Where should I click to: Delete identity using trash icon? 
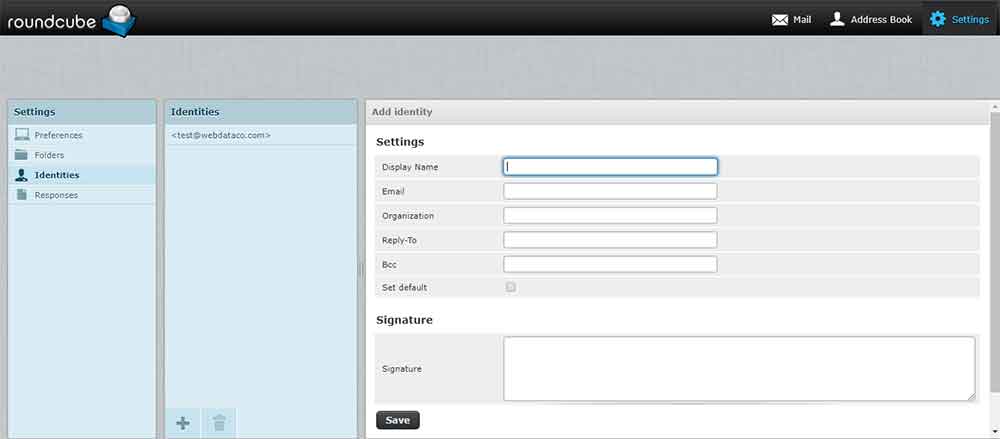click(x=219, y=423)
